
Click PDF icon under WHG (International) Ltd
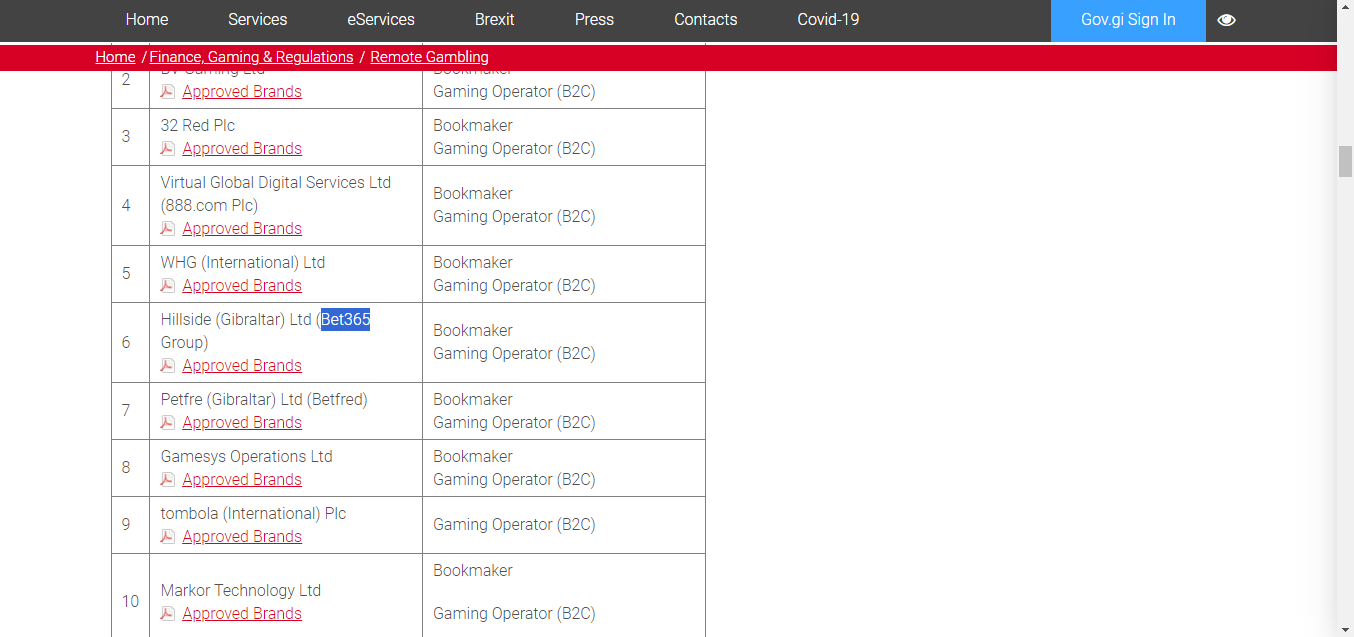168,285
